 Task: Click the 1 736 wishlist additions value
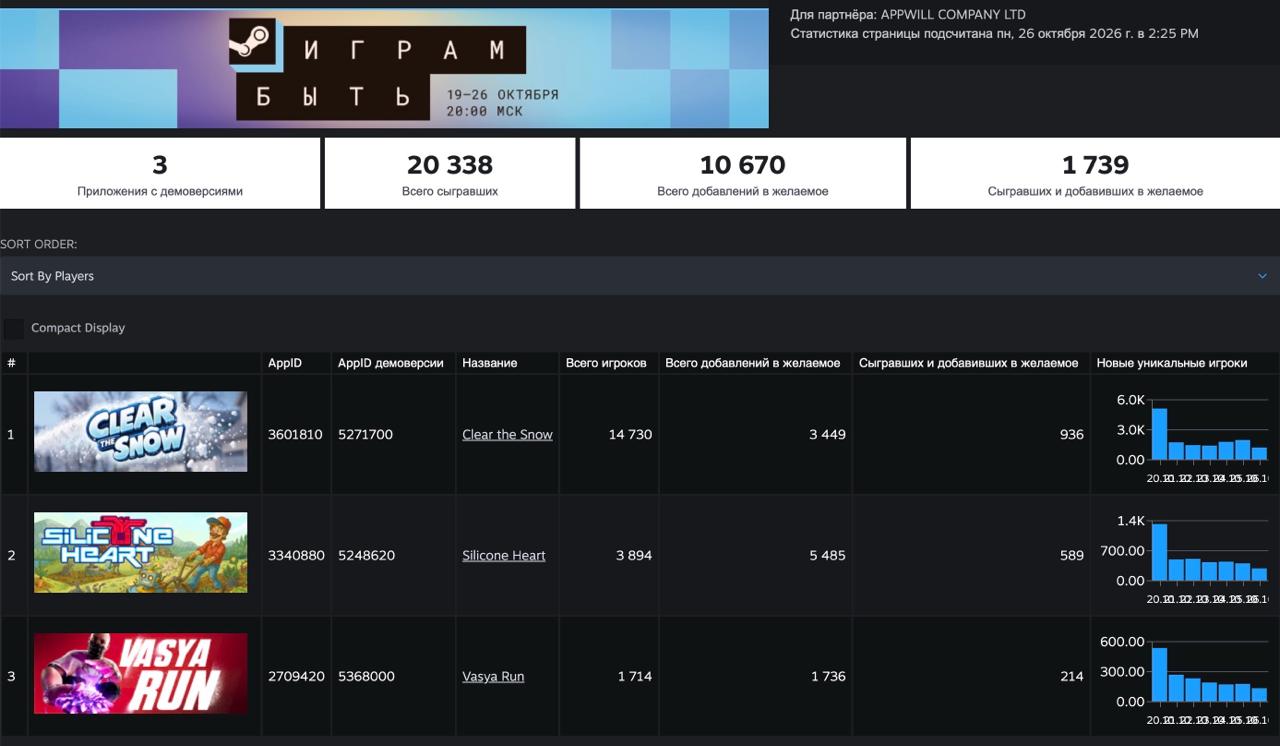[828, 677]
